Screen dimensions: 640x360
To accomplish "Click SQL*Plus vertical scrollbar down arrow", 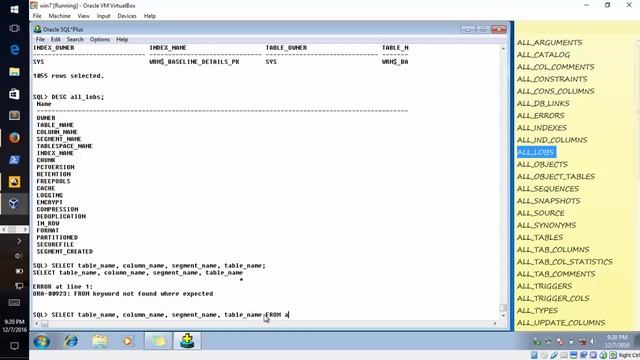I will [503, 316].
